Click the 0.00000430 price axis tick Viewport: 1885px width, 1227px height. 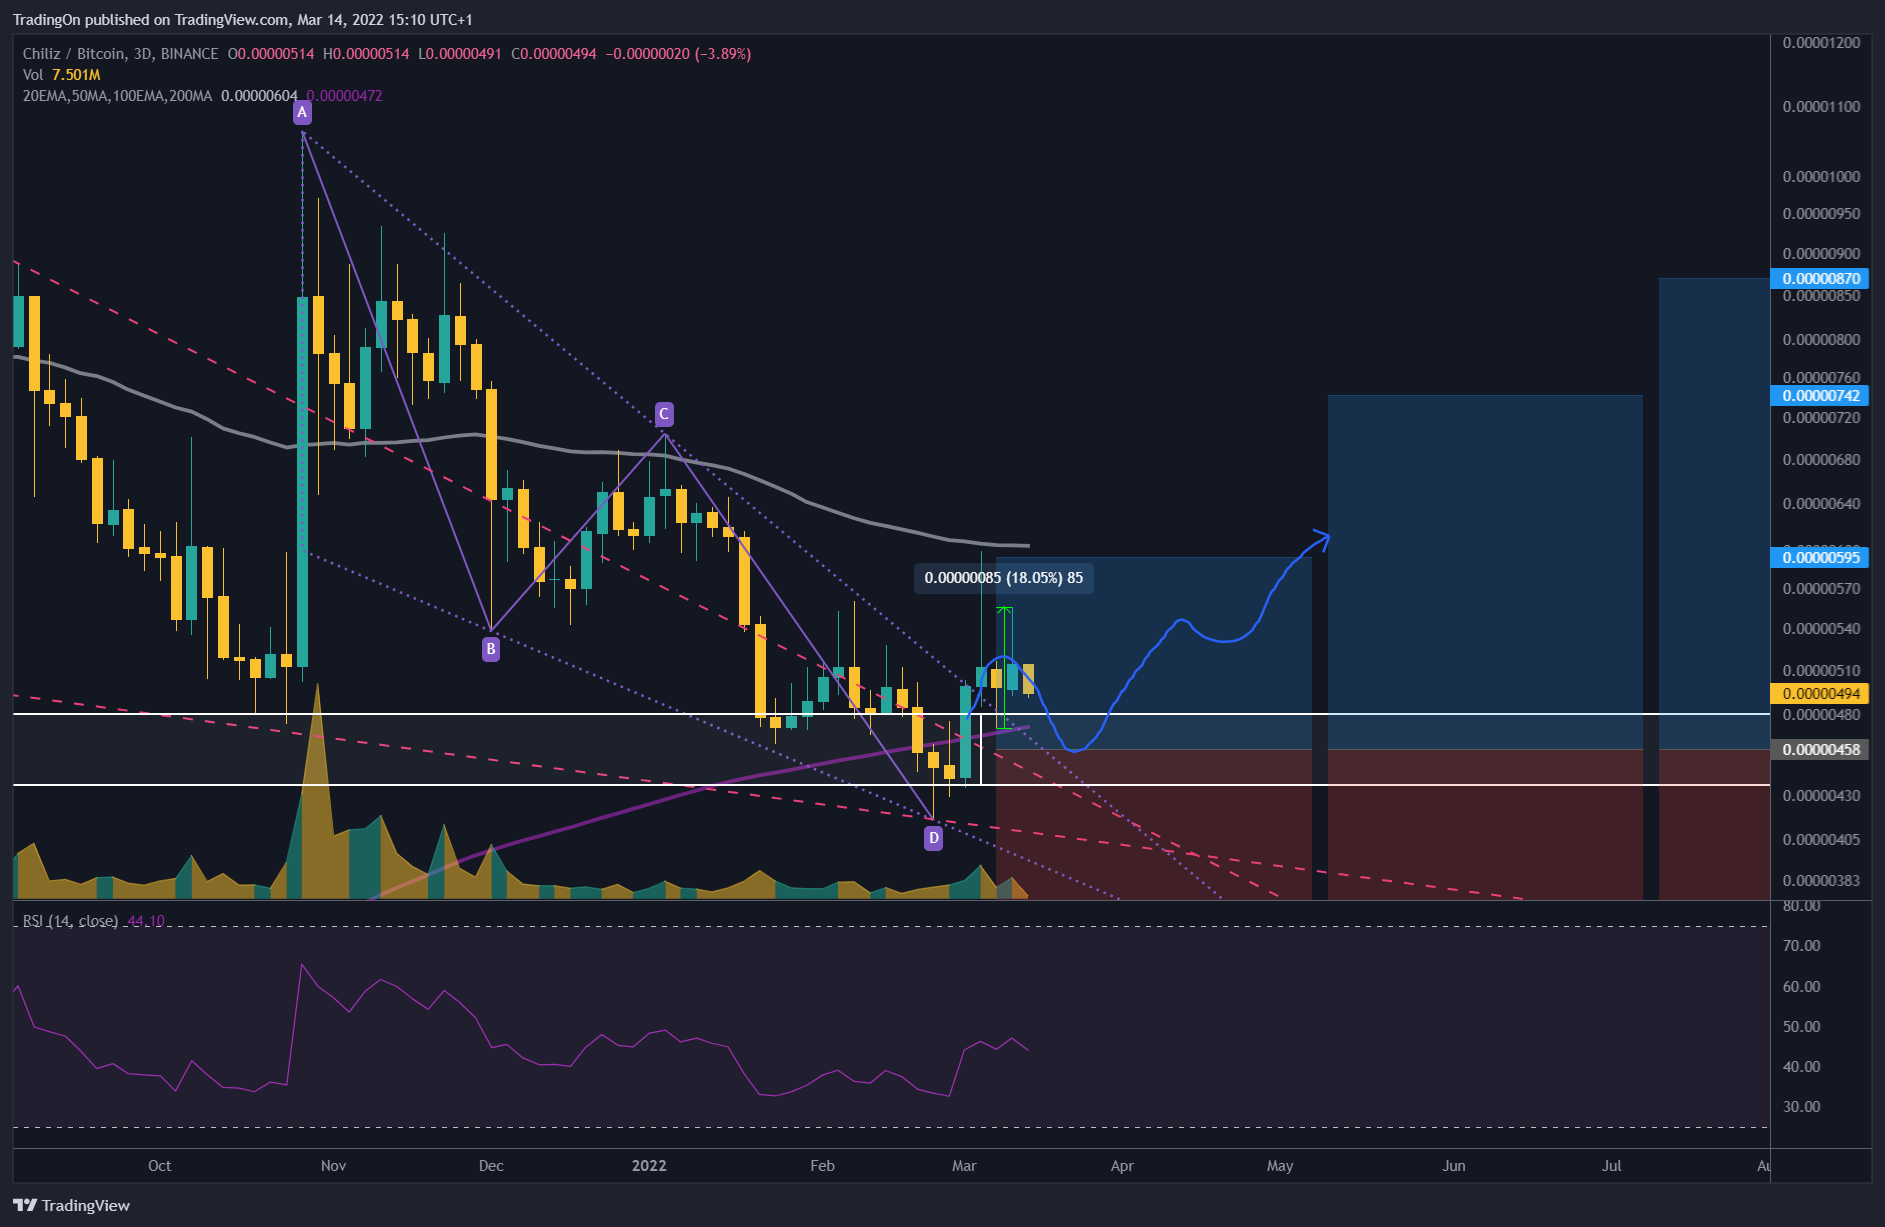1821,796
